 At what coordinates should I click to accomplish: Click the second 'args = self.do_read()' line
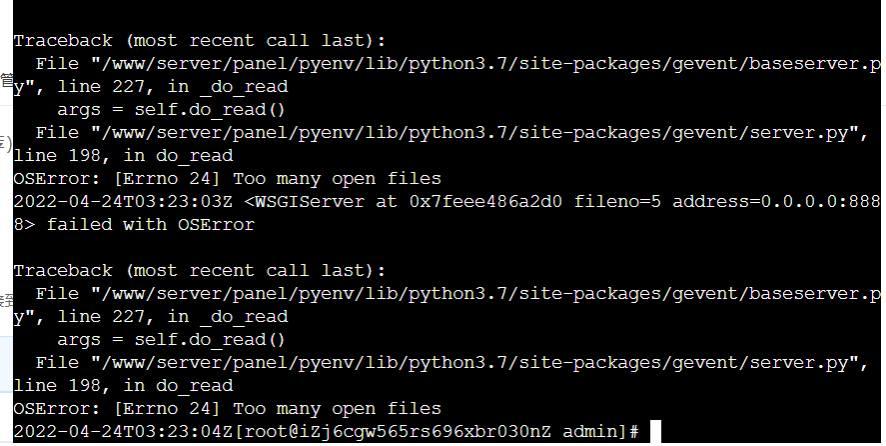click(171, 340)
